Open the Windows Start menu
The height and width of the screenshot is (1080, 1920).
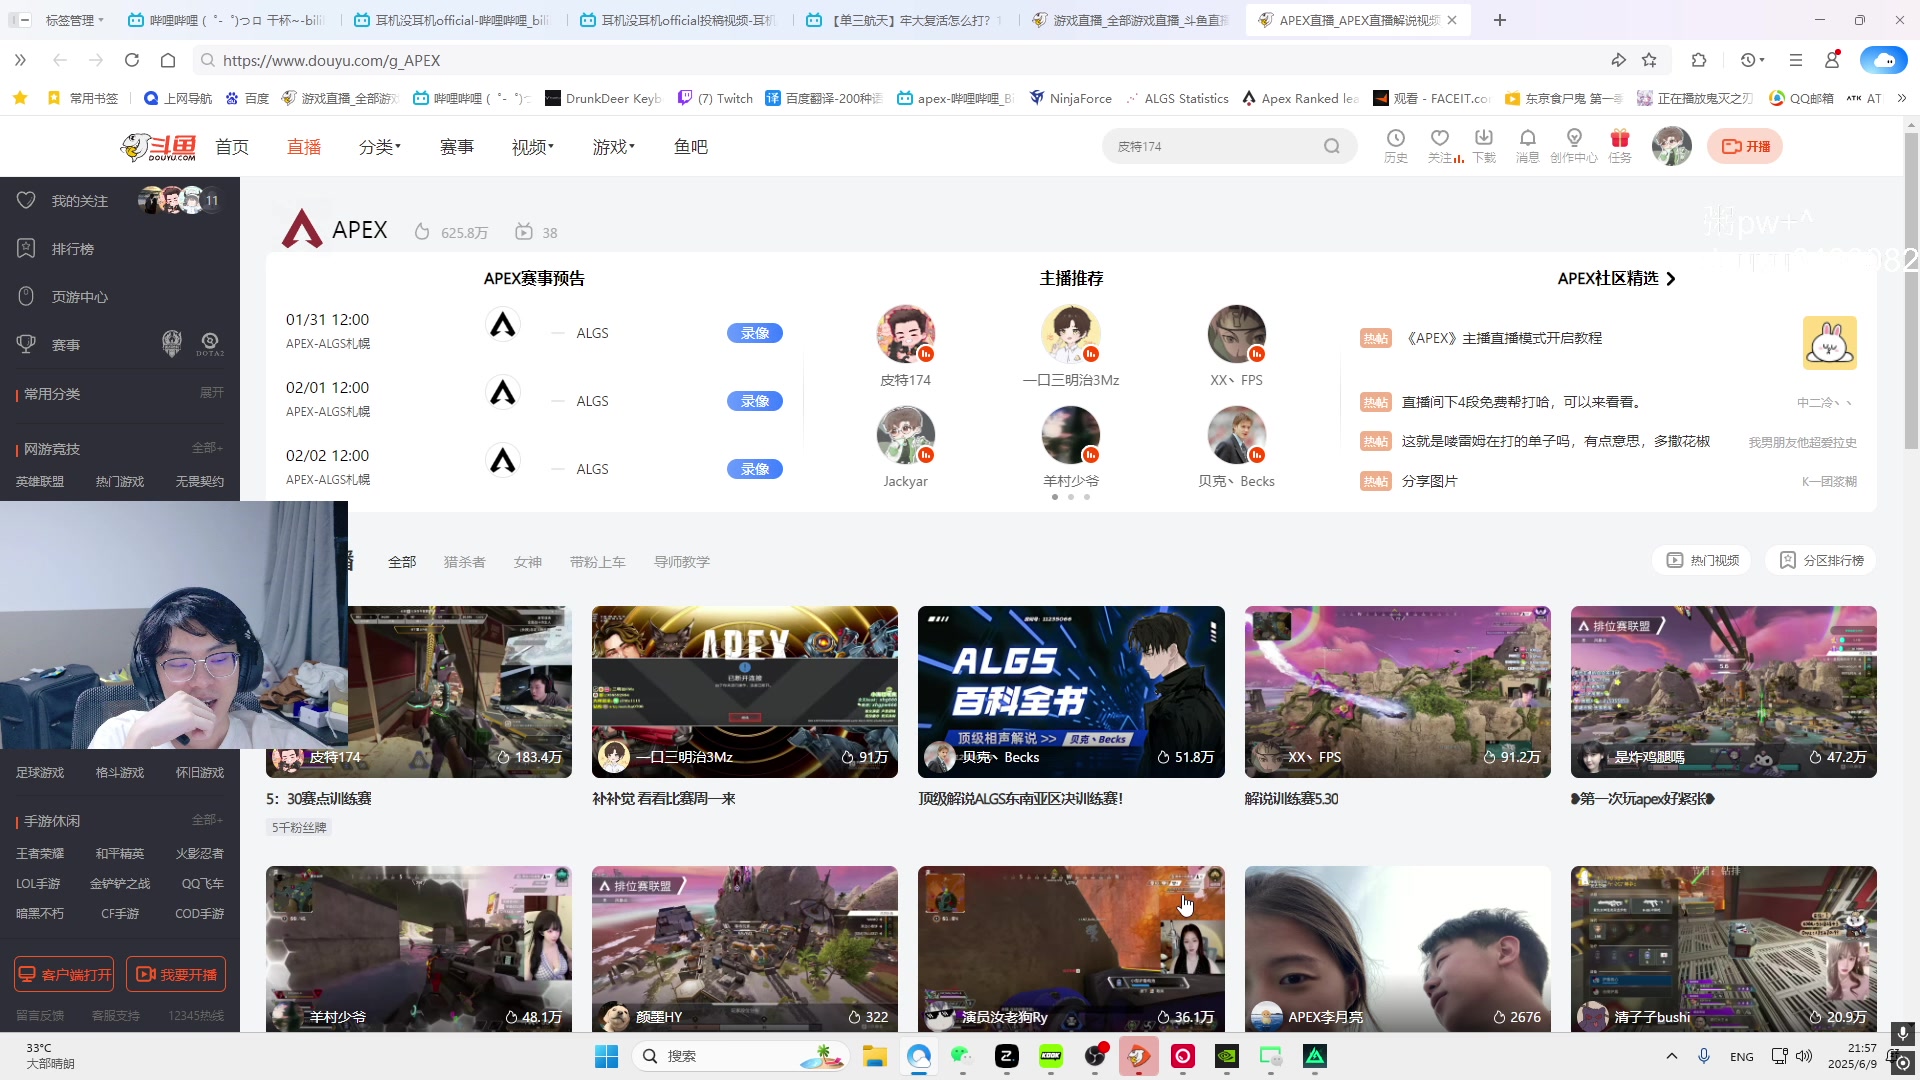pos(606,1056)
